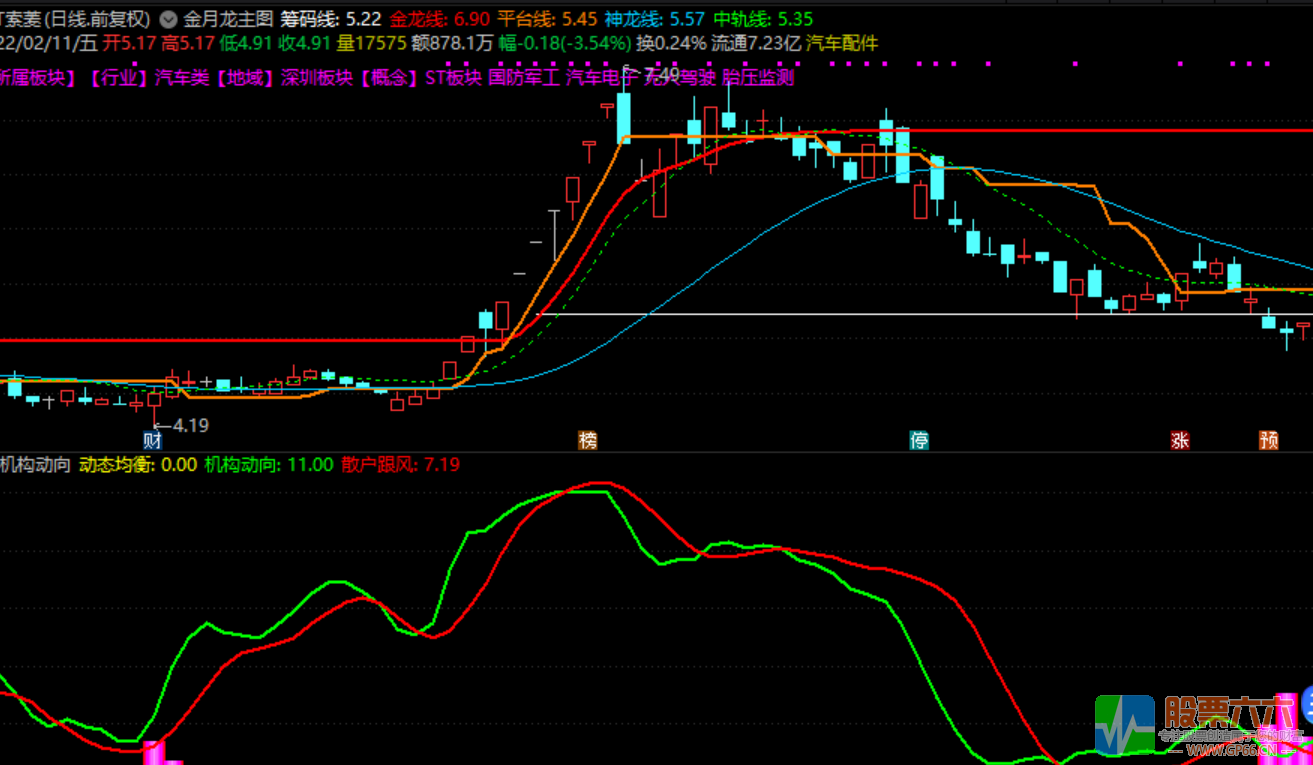Click the 预 forecast marker icon
Viewport: 1313px width, 765px height.
[1269, 440]
